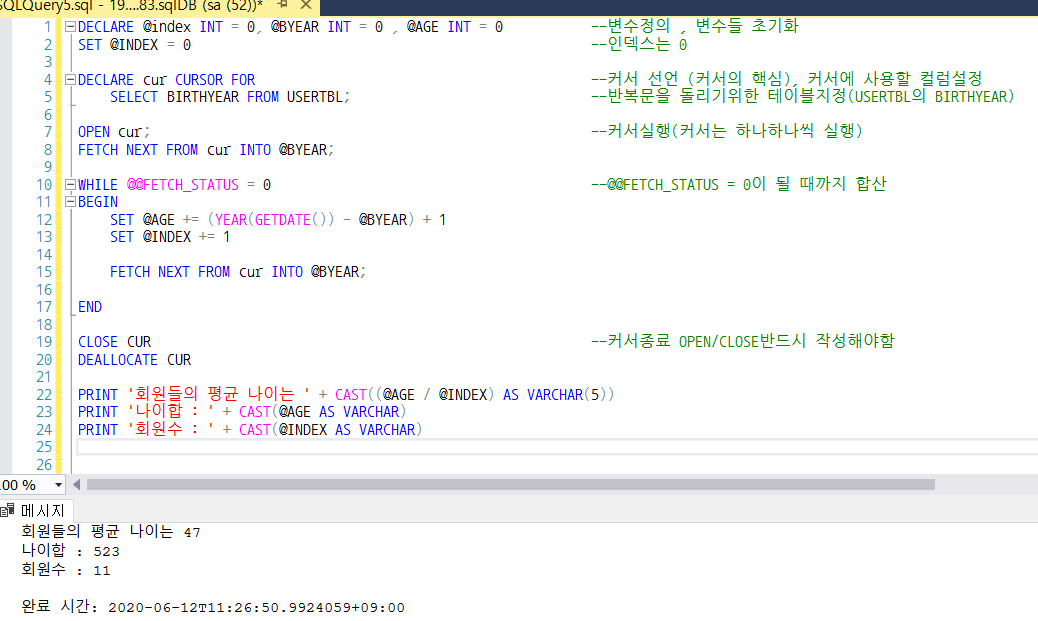
Task: Click line number 26 in the gutter
Action: click(x=44, y=465)
